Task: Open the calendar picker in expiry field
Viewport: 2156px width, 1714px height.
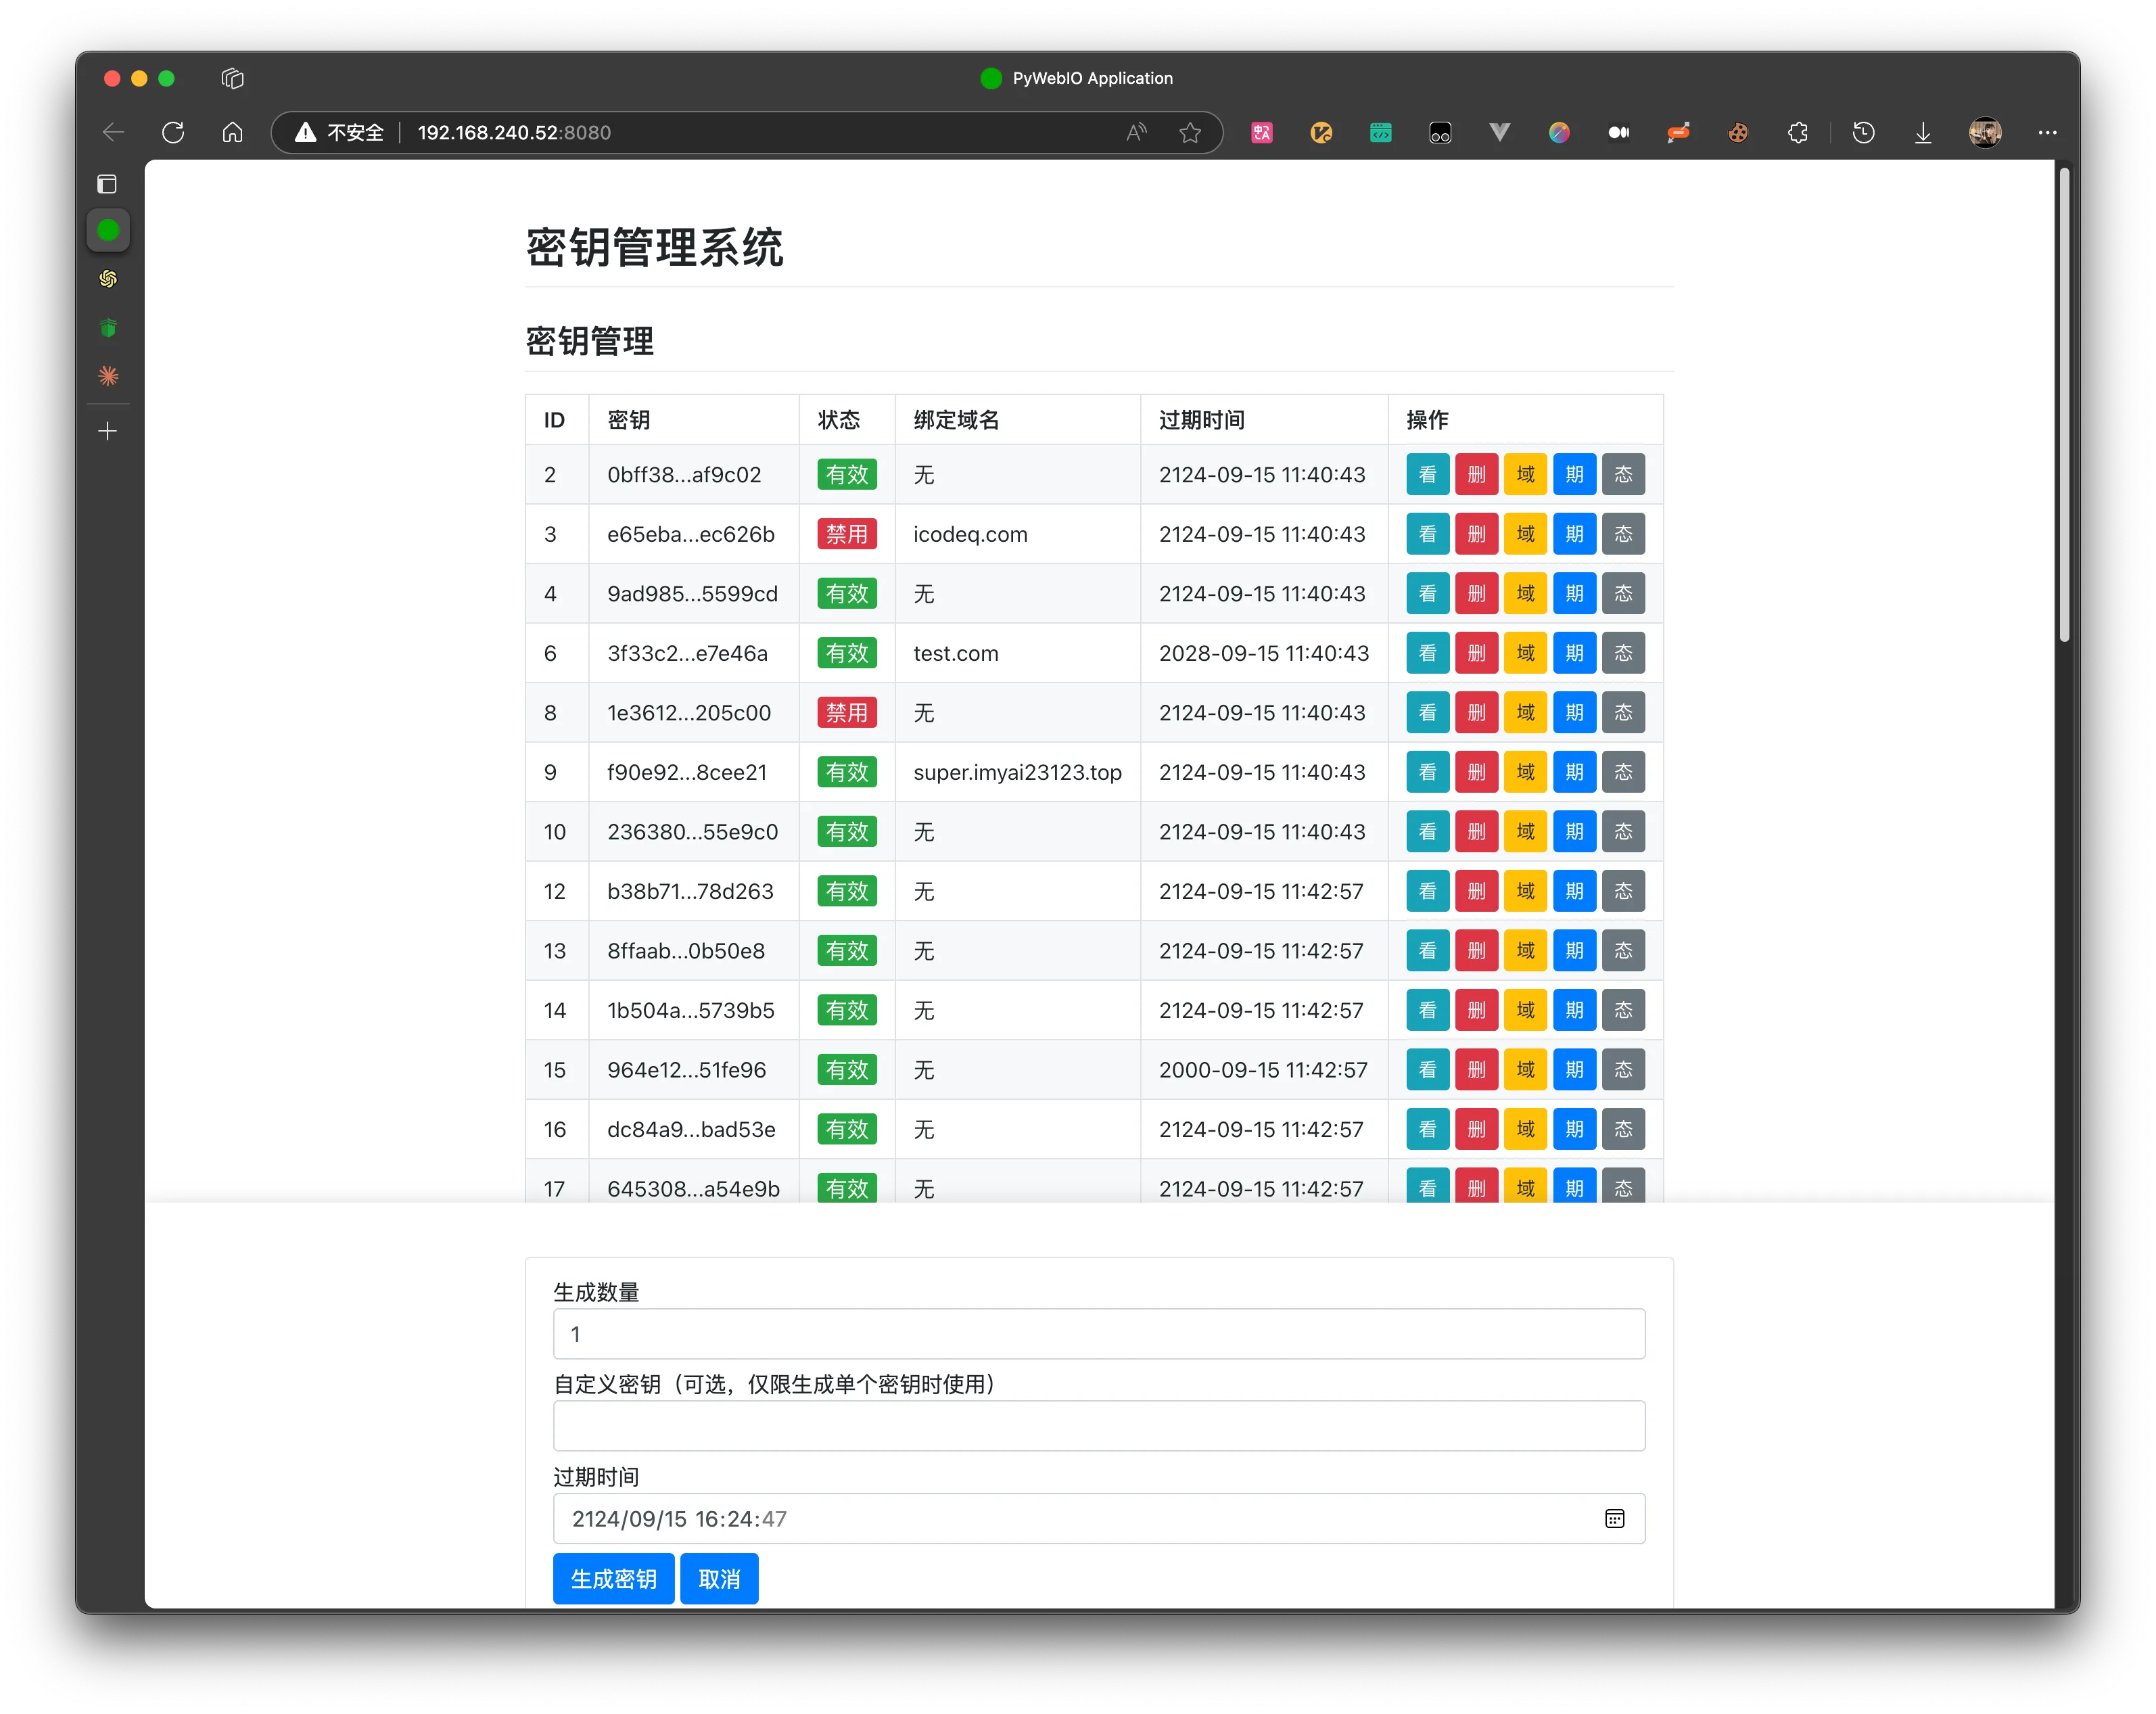Action: point(1614,1518)
